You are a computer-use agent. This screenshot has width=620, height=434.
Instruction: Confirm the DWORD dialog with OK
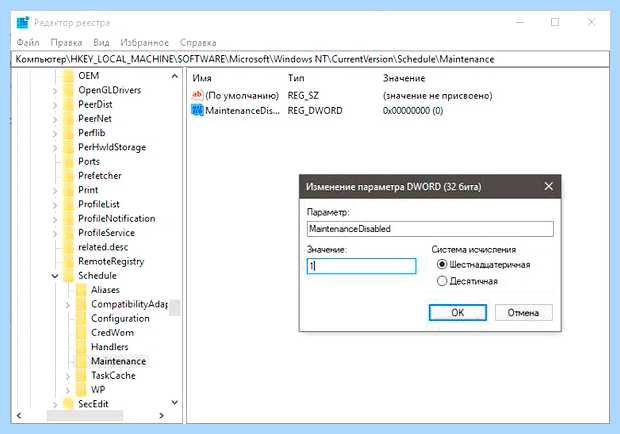click(457, 313)
